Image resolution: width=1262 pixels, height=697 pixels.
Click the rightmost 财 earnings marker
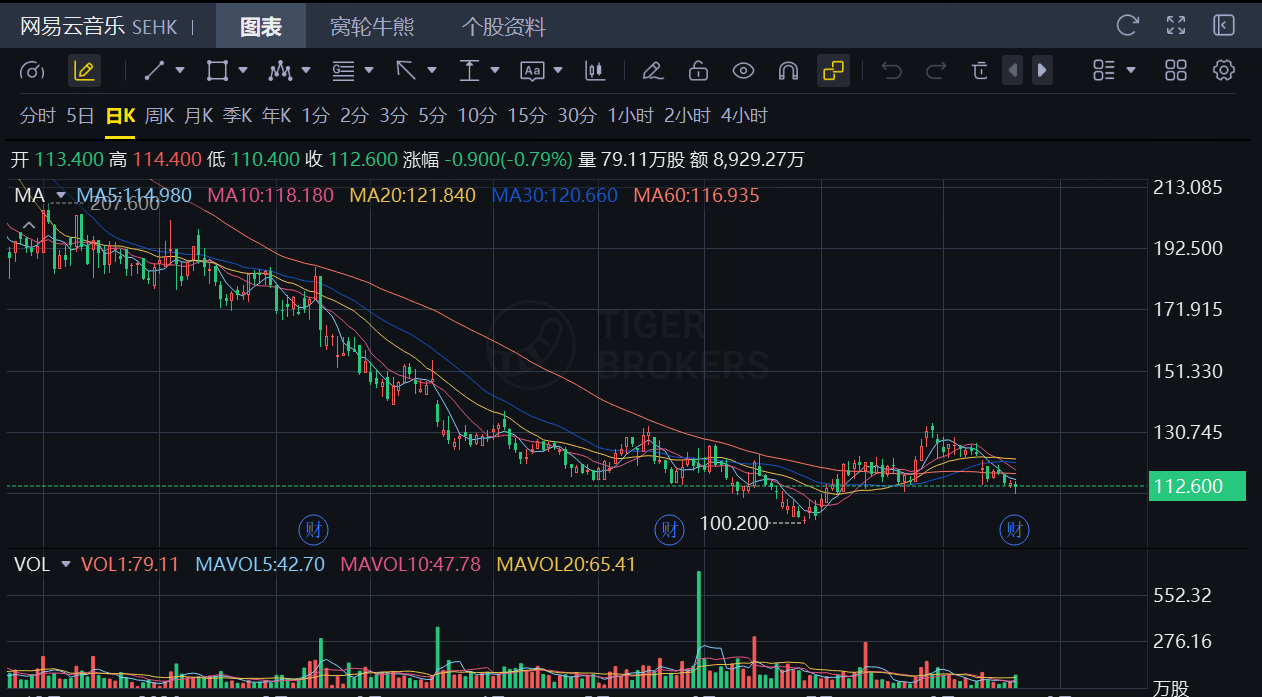(1015, 529)
